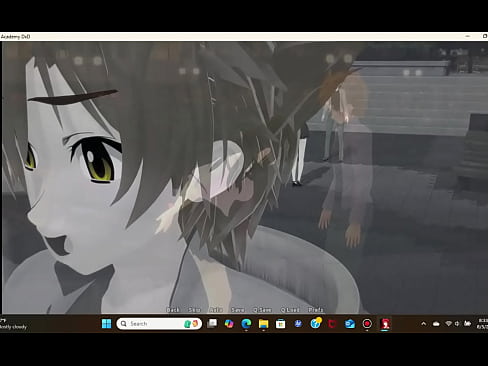Open Microsoft Edge from the taskbar

click(x=246, y=323)
